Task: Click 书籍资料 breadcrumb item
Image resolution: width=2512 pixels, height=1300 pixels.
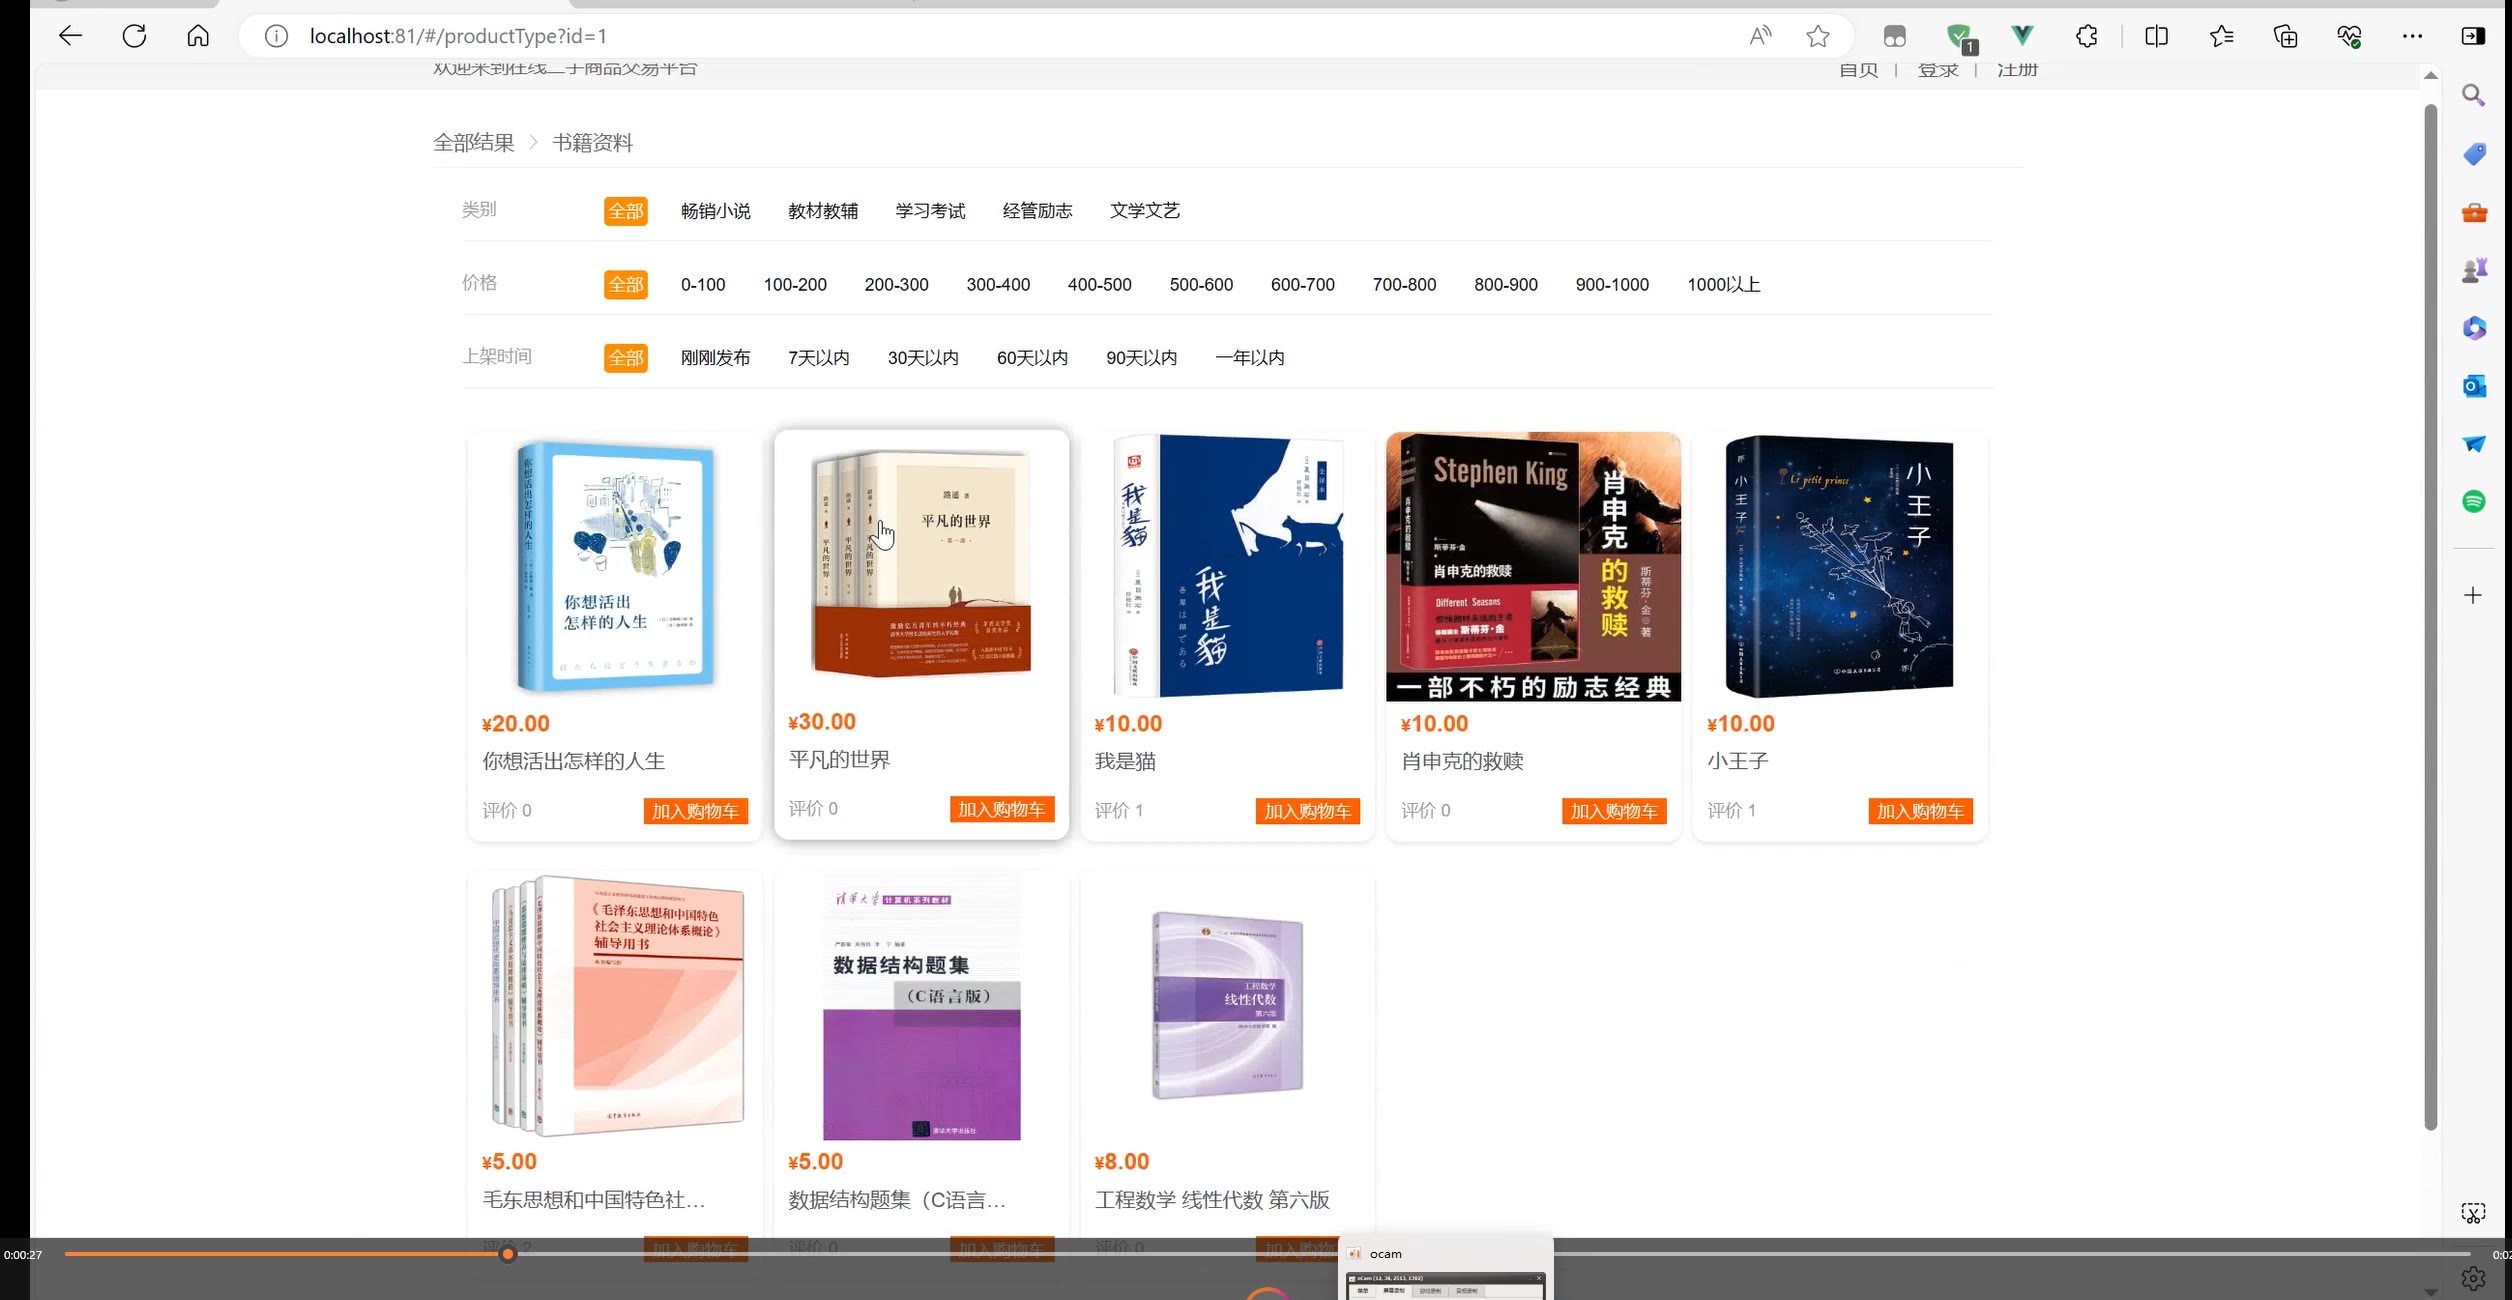Action: point(593,143)
